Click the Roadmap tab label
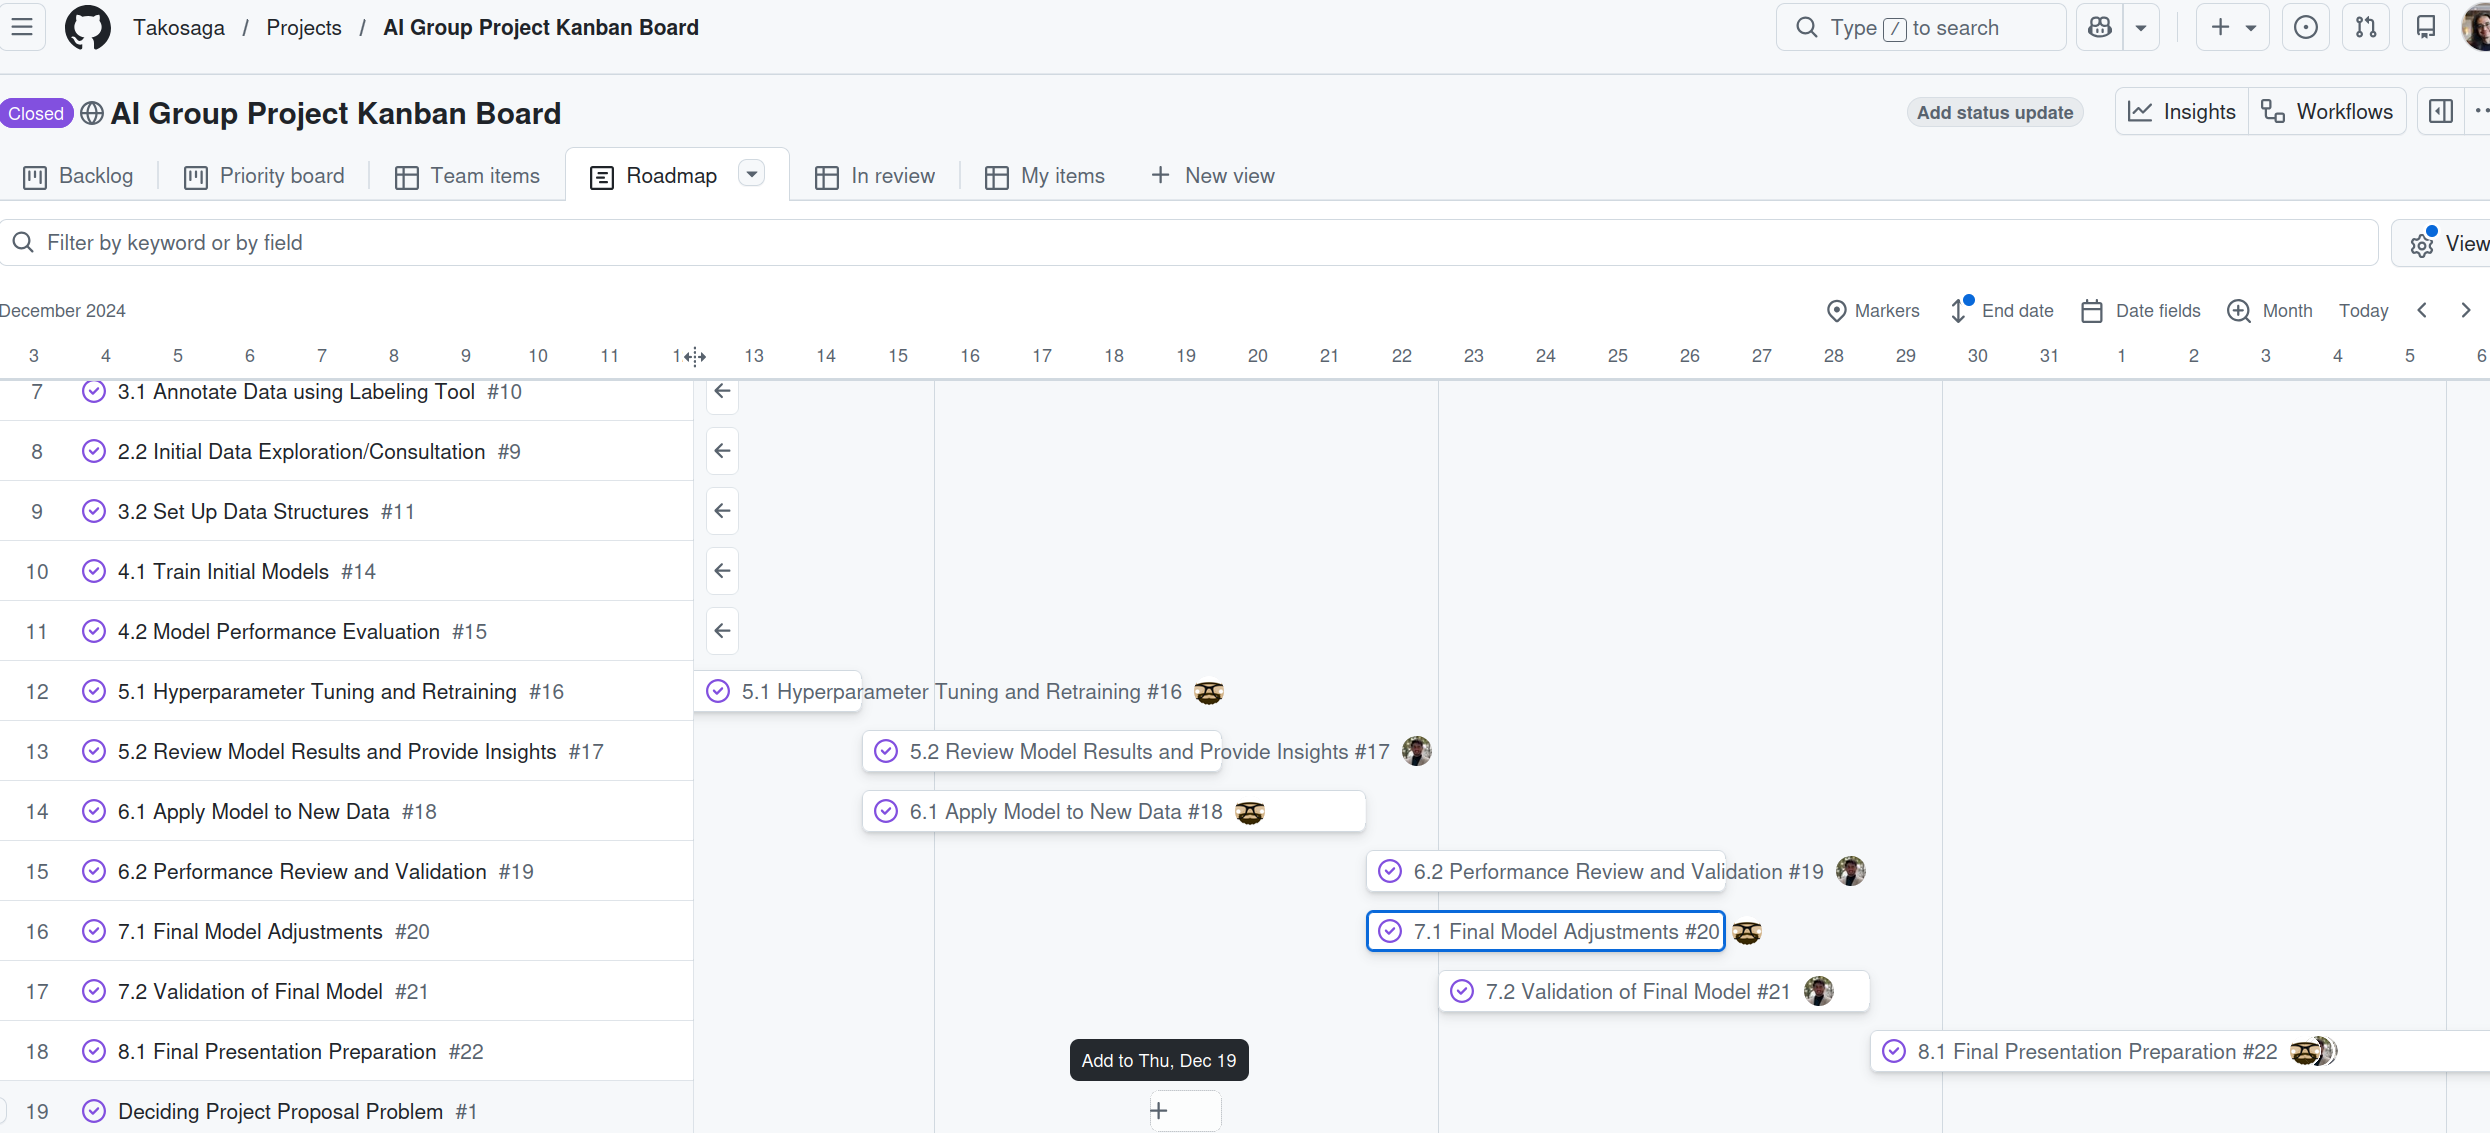 (671, 176)
